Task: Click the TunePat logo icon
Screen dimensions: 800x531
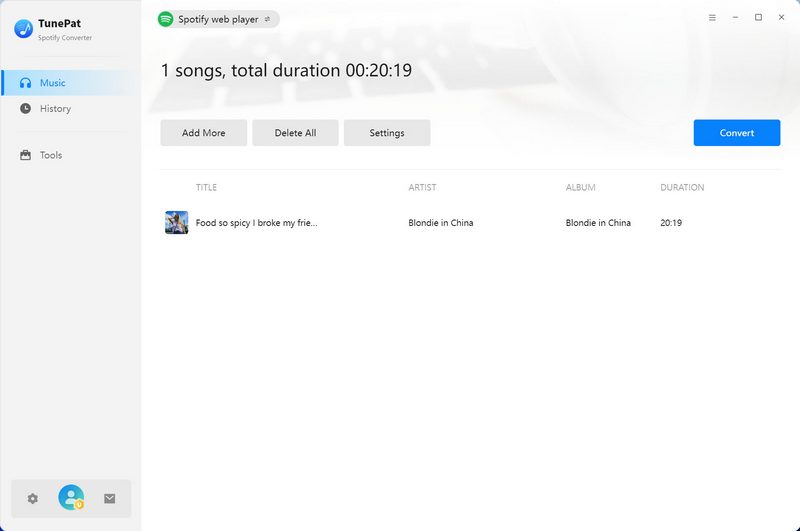Action: (24, 29)
